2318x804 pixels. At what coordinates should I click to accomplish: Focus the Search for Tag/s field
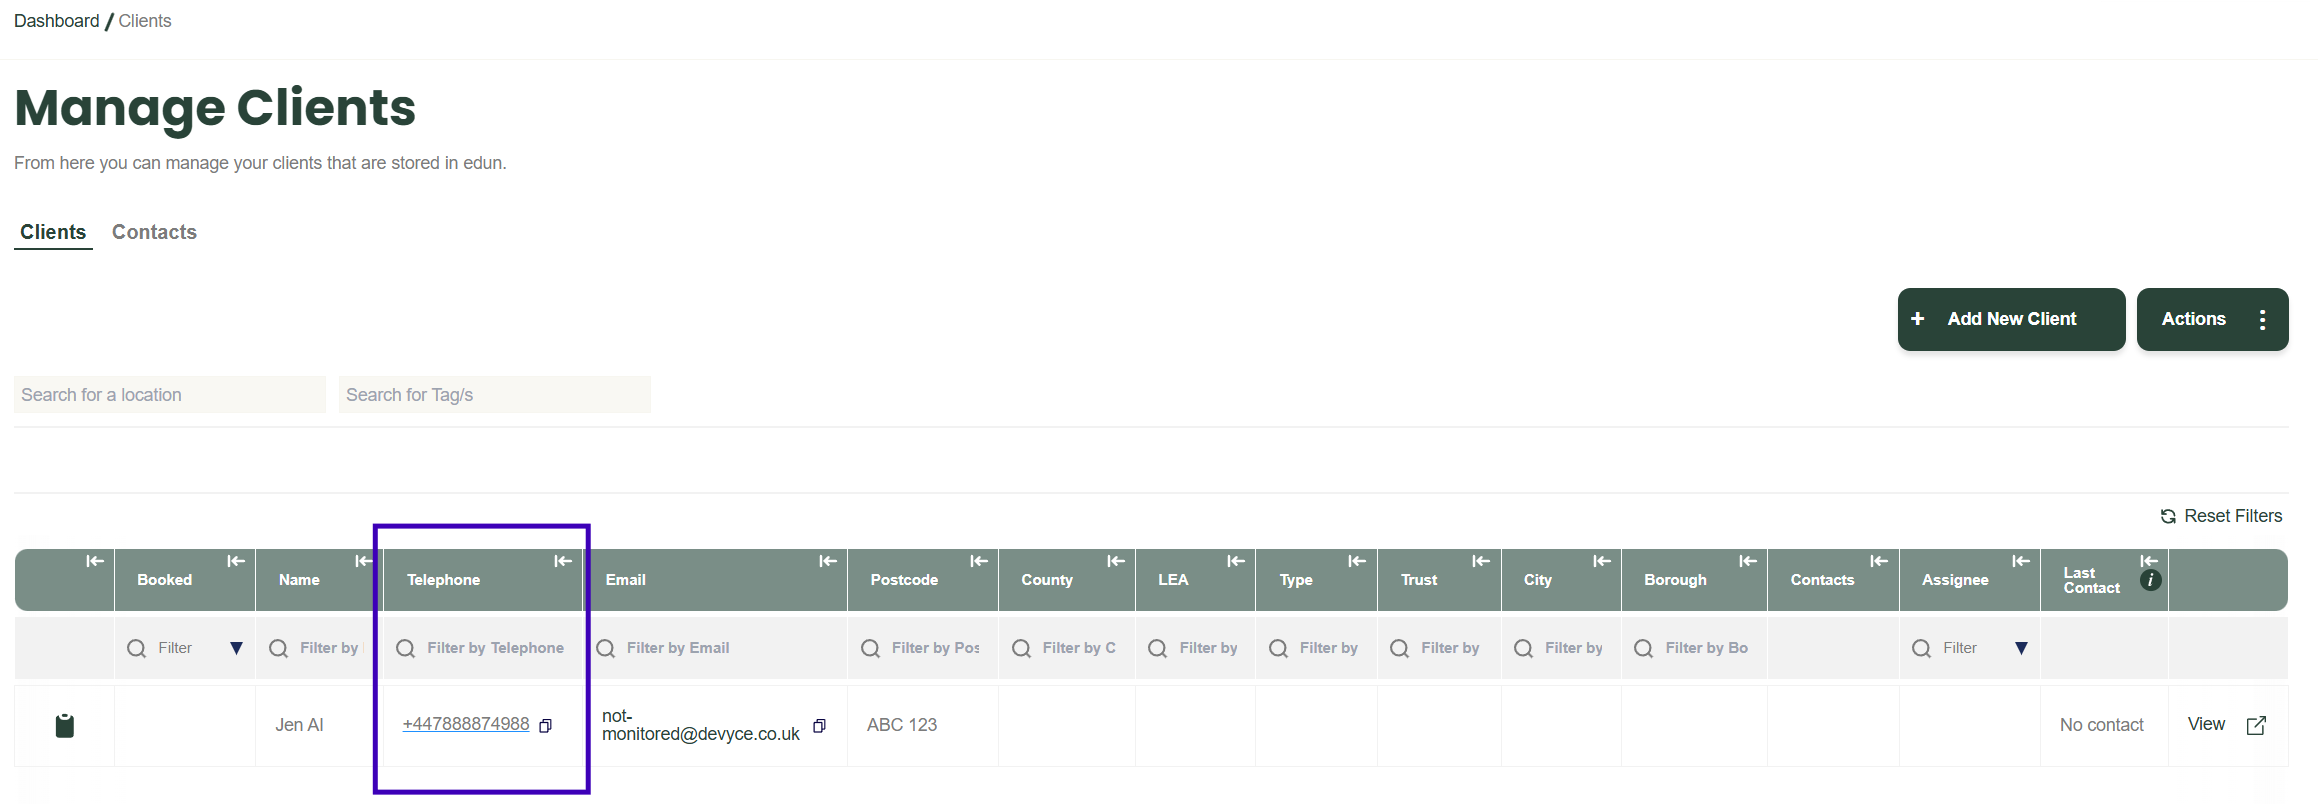pyautogui.click(x=495, y=395)
